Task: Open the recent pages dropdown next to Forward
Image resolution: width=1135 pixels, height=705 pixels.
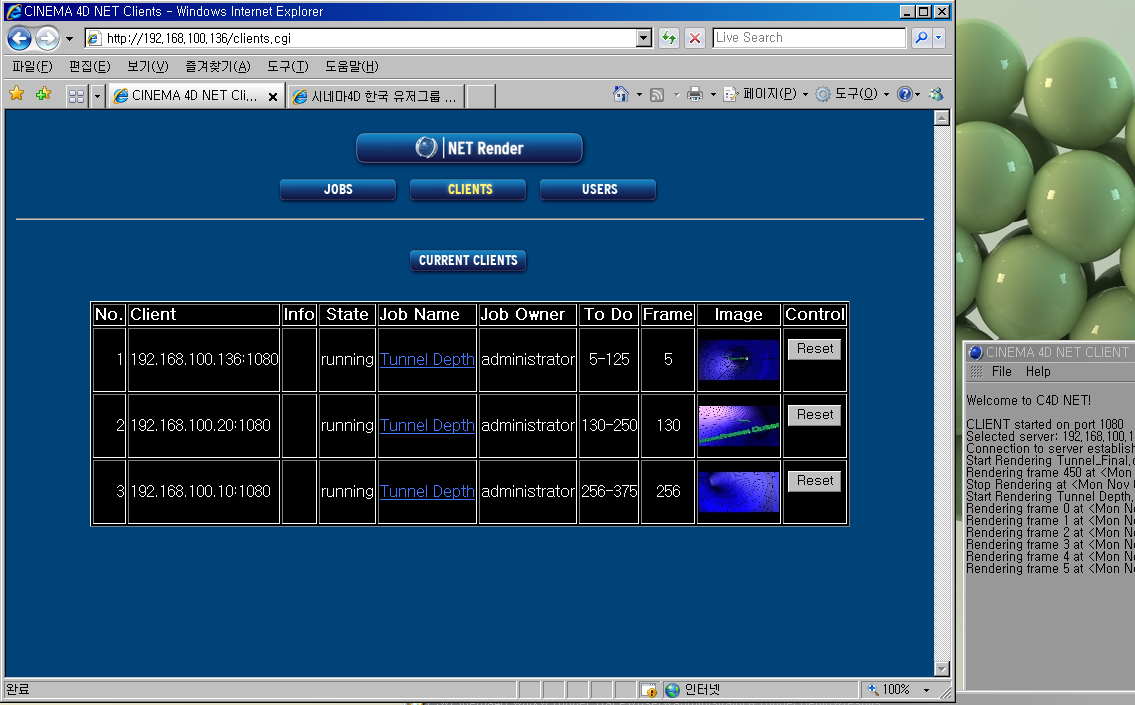Action: [x=69, y=38]
